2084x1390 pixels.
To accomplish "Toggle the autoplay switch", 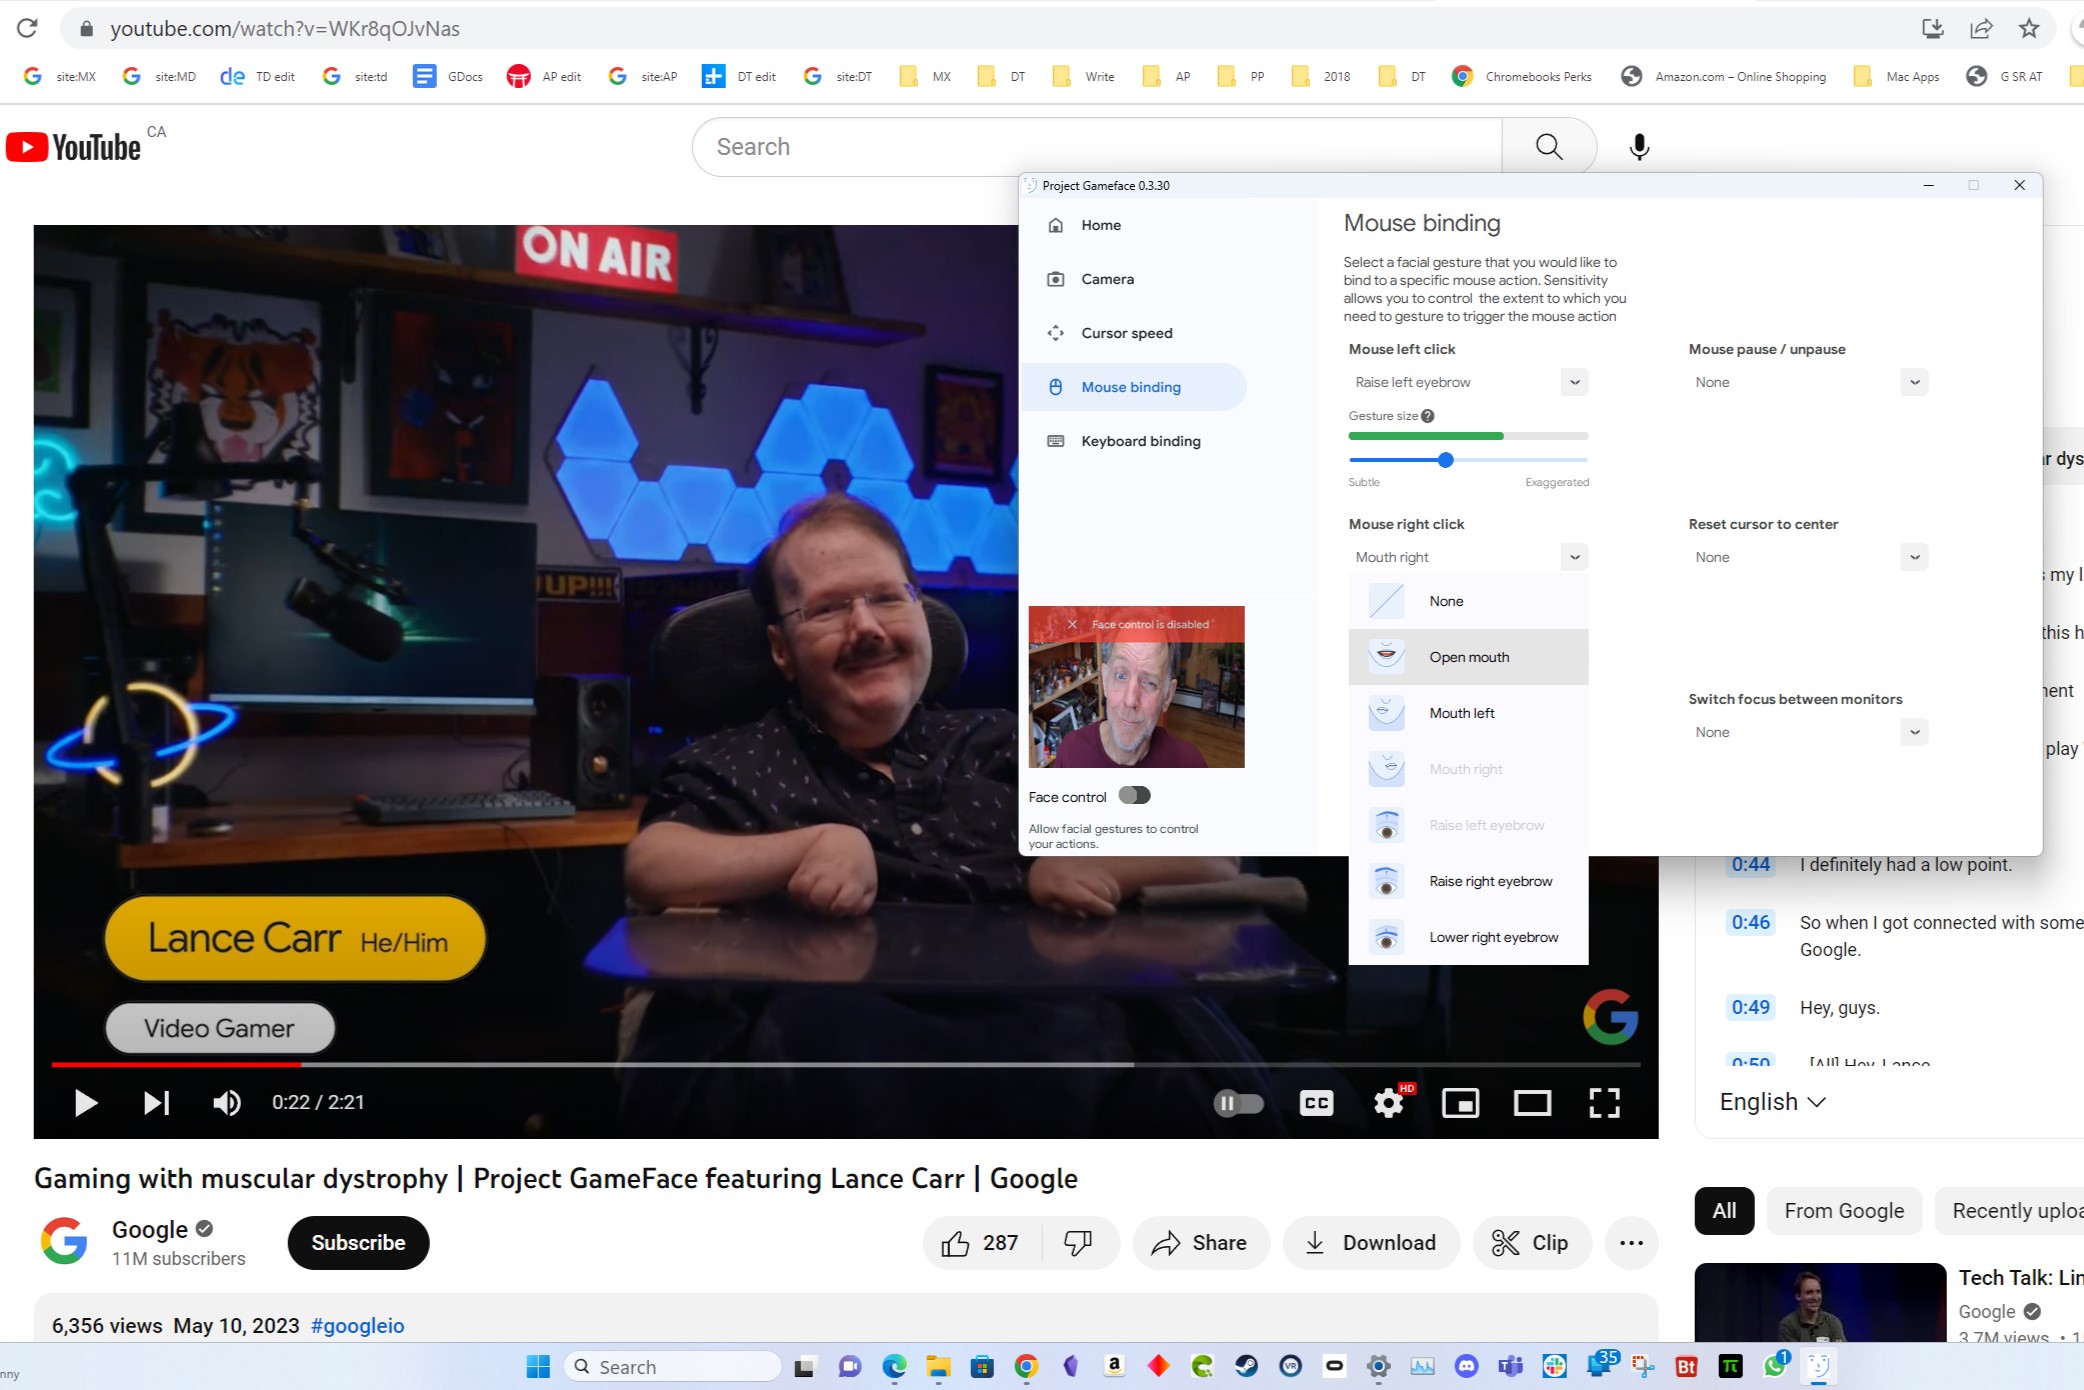I will (1239, 1103).
